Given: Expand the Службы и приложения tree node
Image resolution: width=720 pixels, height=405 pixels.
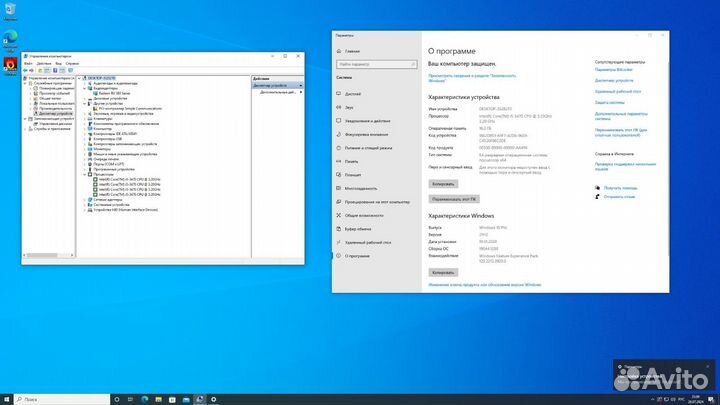Looking at the screenshot, I should coord(25,129).
